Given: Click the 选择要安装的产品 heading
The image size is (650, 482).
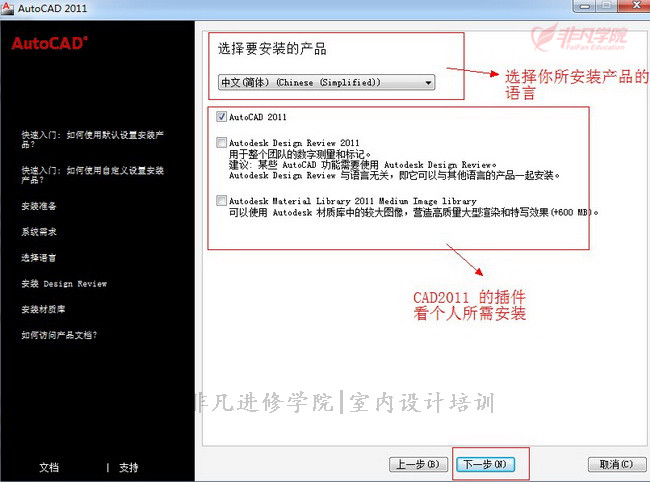Looking at the screenshot, I should click(272, 49).
